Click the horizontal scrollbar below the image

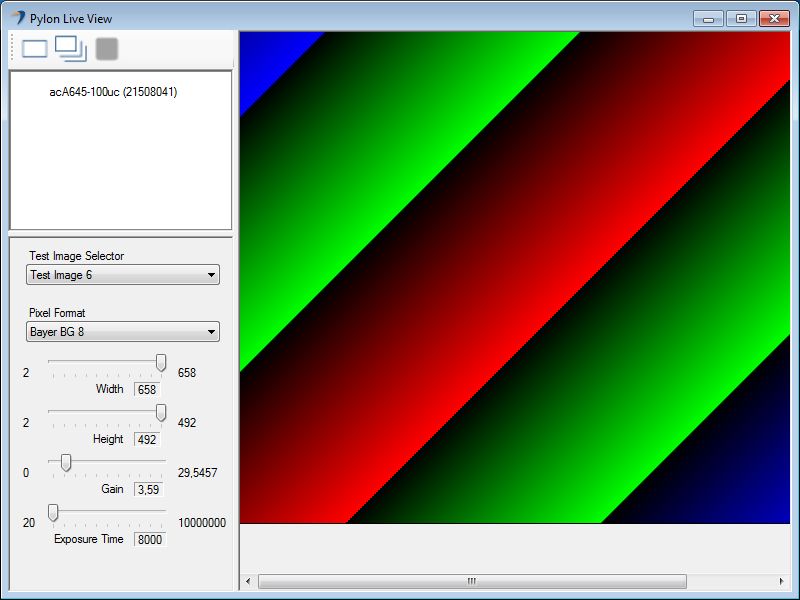coord(470,580)
